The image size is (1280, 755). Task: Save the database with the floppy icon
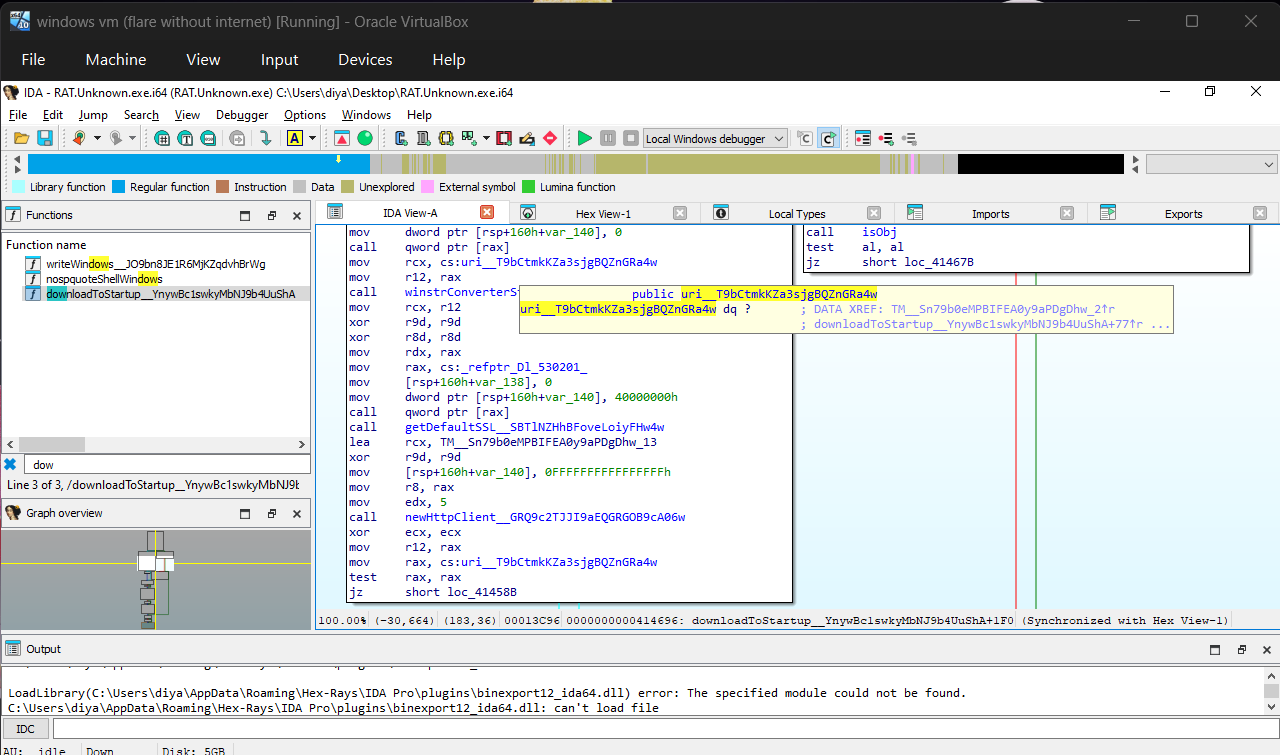pyautogui.click(x=44, y=138)
